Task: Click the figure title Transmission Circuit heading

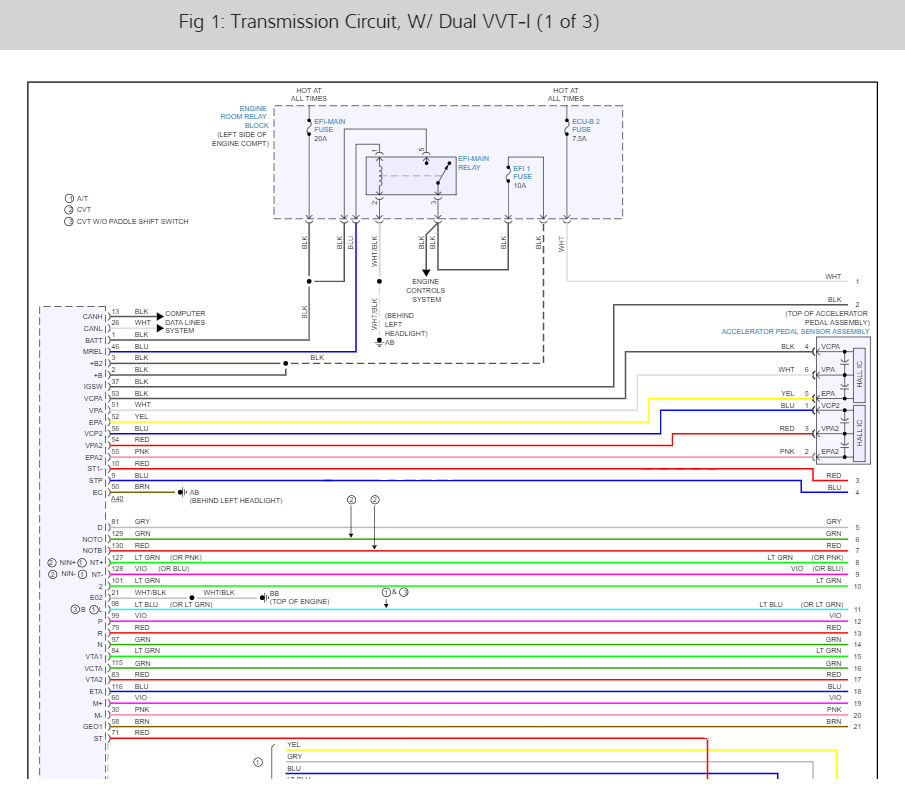Action: (389, 22)
